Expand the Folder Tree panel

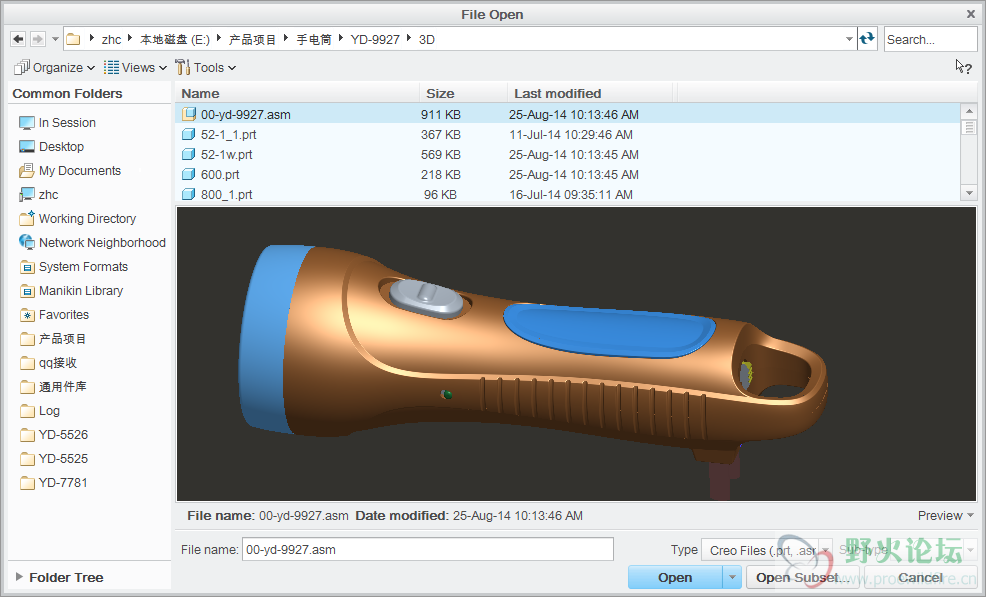click(65, 577)
